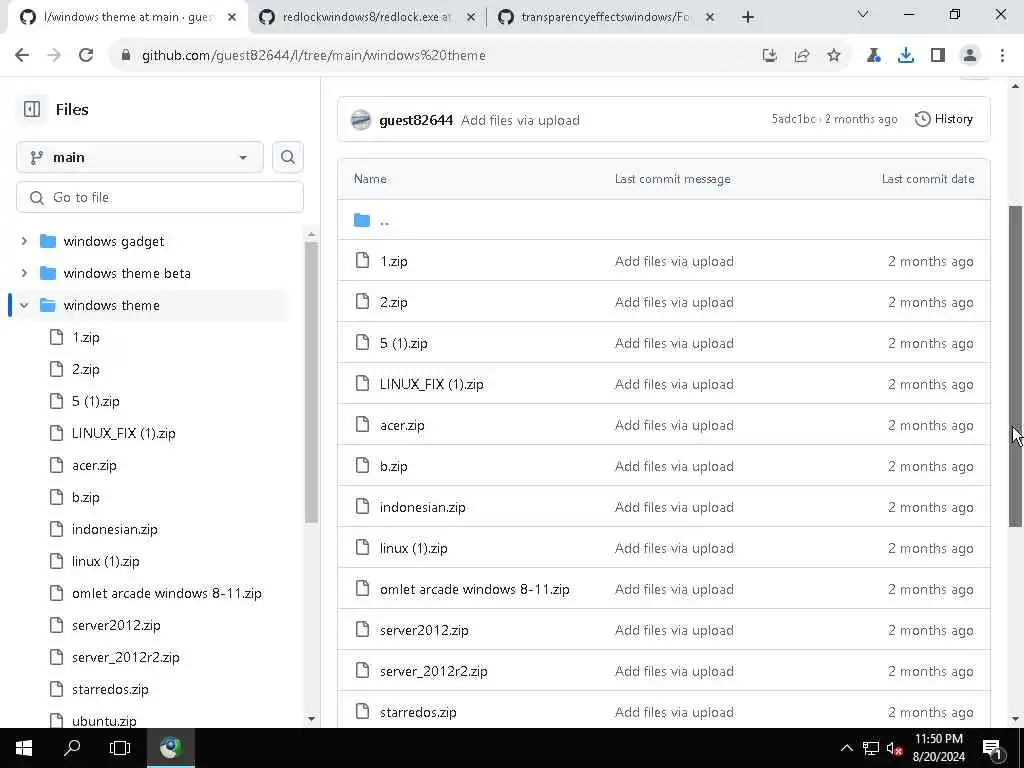The height and width of the screenshot is (768, 1024).
Task: Open Chrome three-dot menu
Action: click(x=1002, y=56)
